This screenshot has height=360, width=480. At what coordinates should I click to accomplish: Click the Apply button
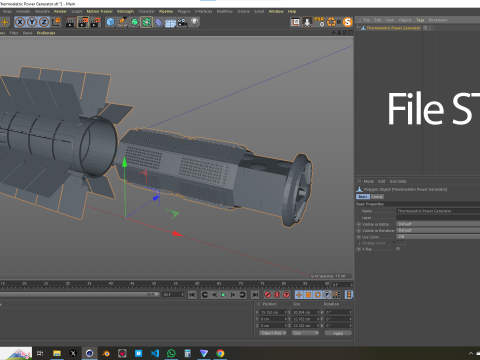(338, 333)
